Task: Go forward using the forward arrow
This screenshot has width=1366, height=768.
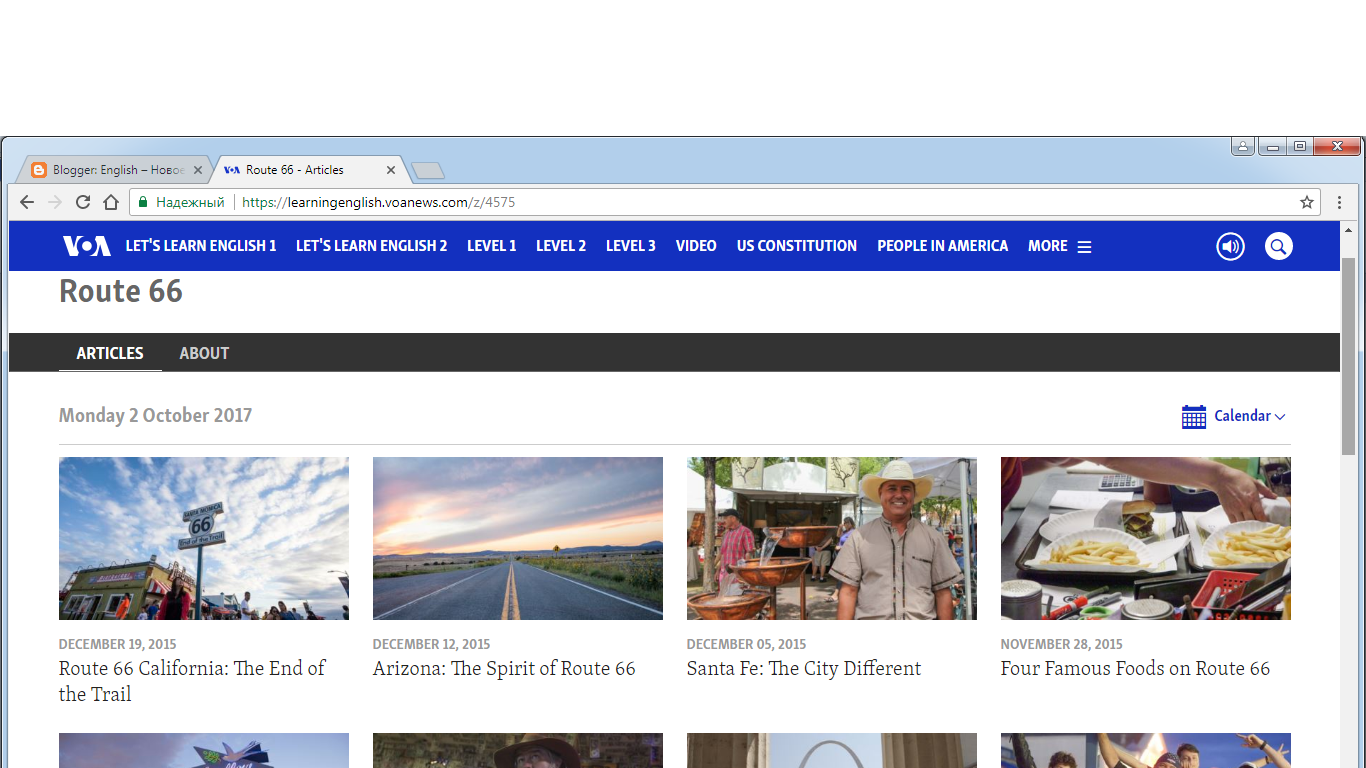Action: (54, 201)
